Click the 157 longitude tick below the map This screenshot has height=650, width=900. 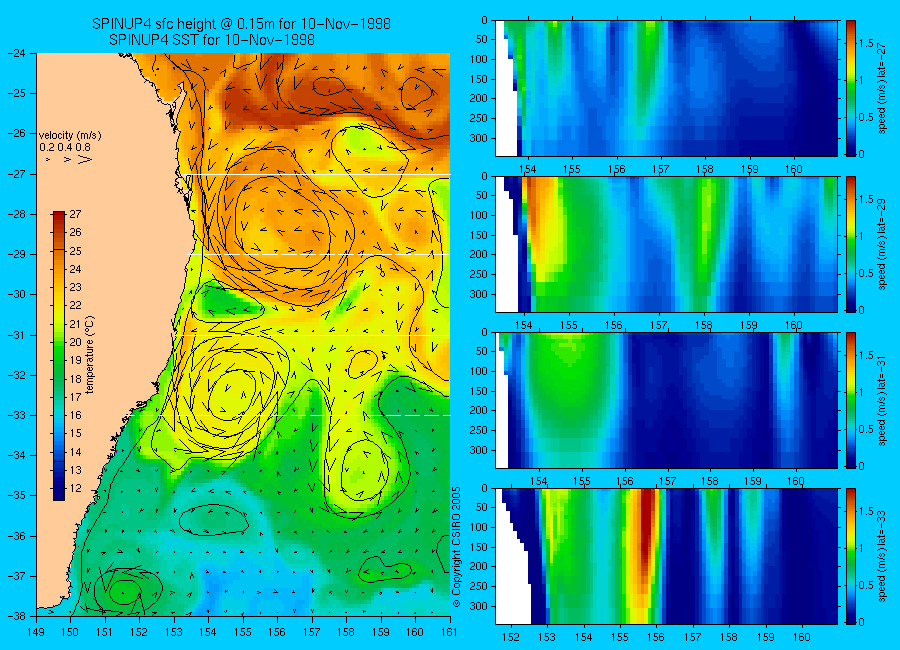tap(312, 632)
